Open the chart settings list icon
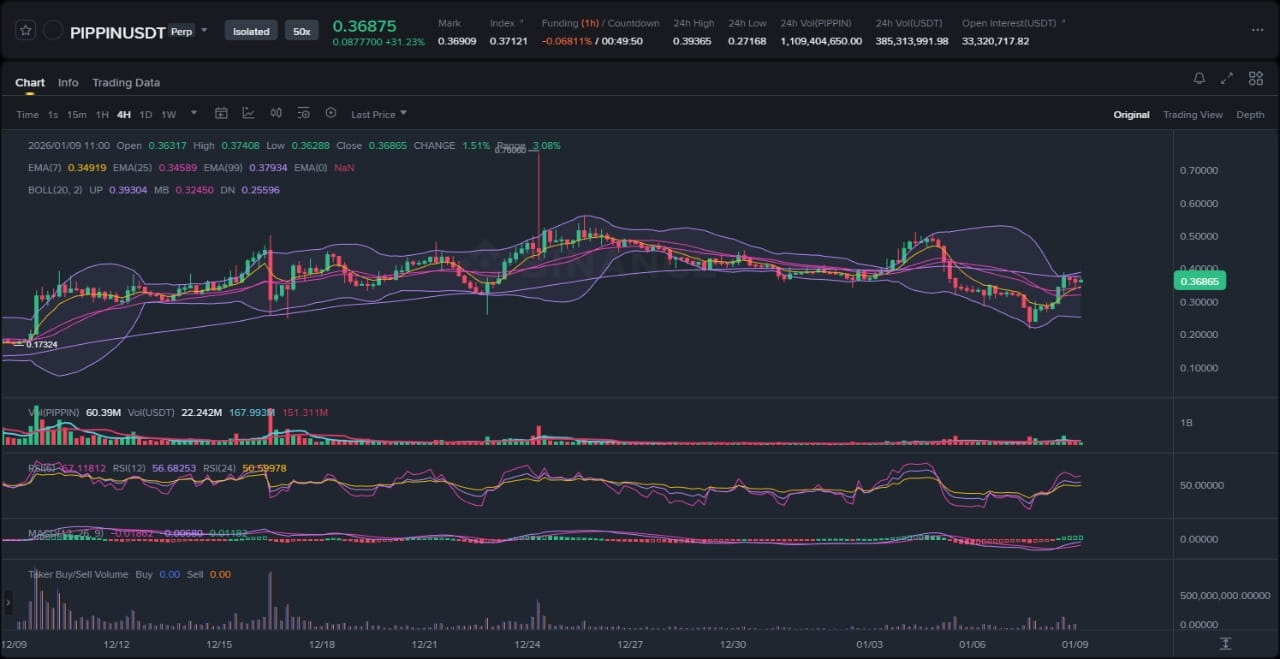The height and width of the screenshot is (659, 1280). click(x=303, y=114)
